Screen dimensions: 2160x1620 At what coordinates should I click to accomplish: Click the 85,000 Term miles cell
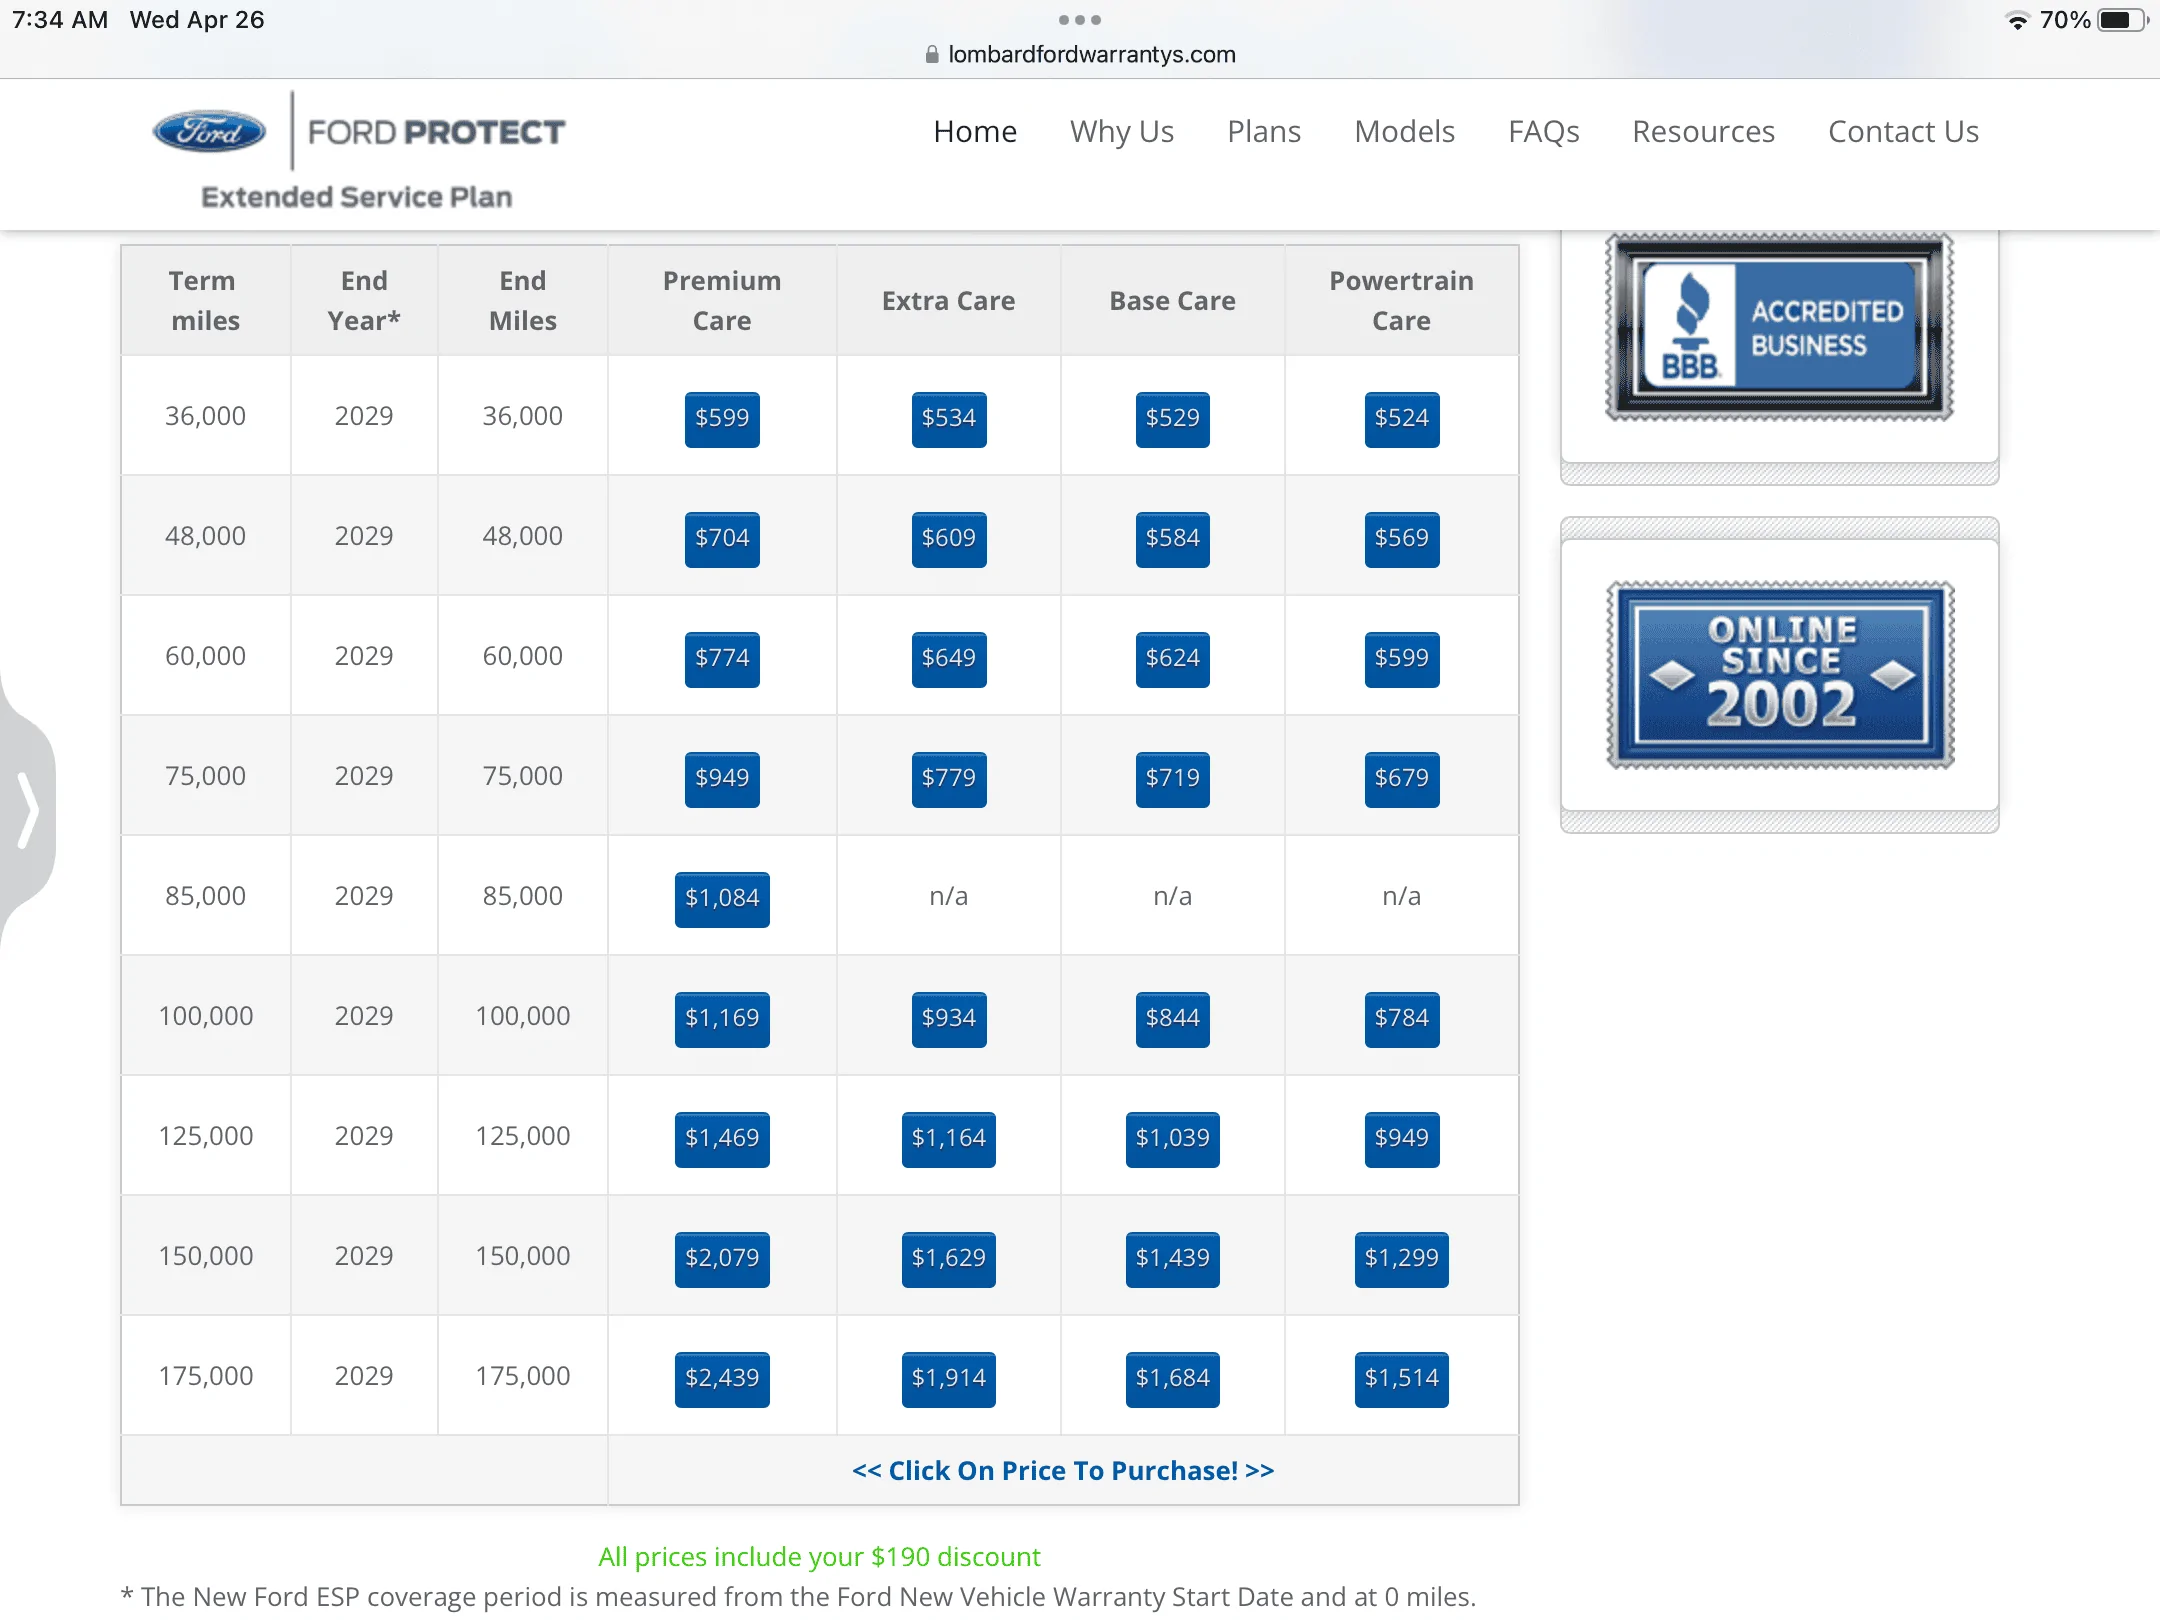coord(205,895)
